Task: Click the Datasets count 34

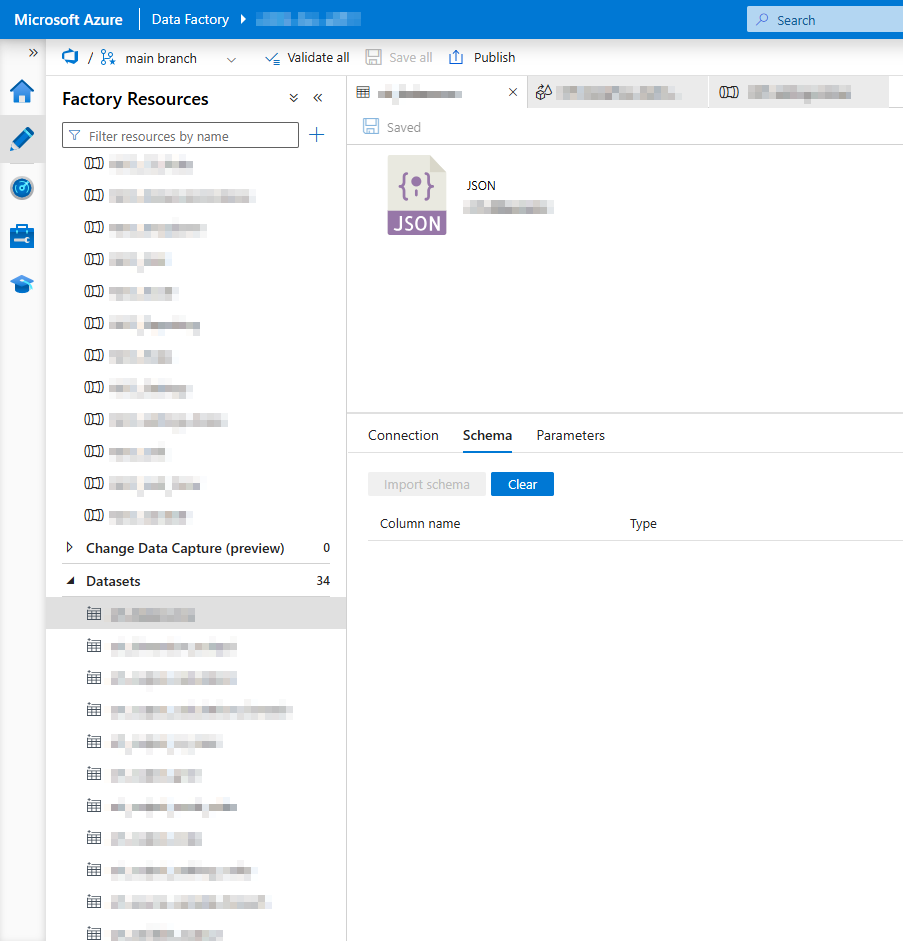Action: (323, 581)
